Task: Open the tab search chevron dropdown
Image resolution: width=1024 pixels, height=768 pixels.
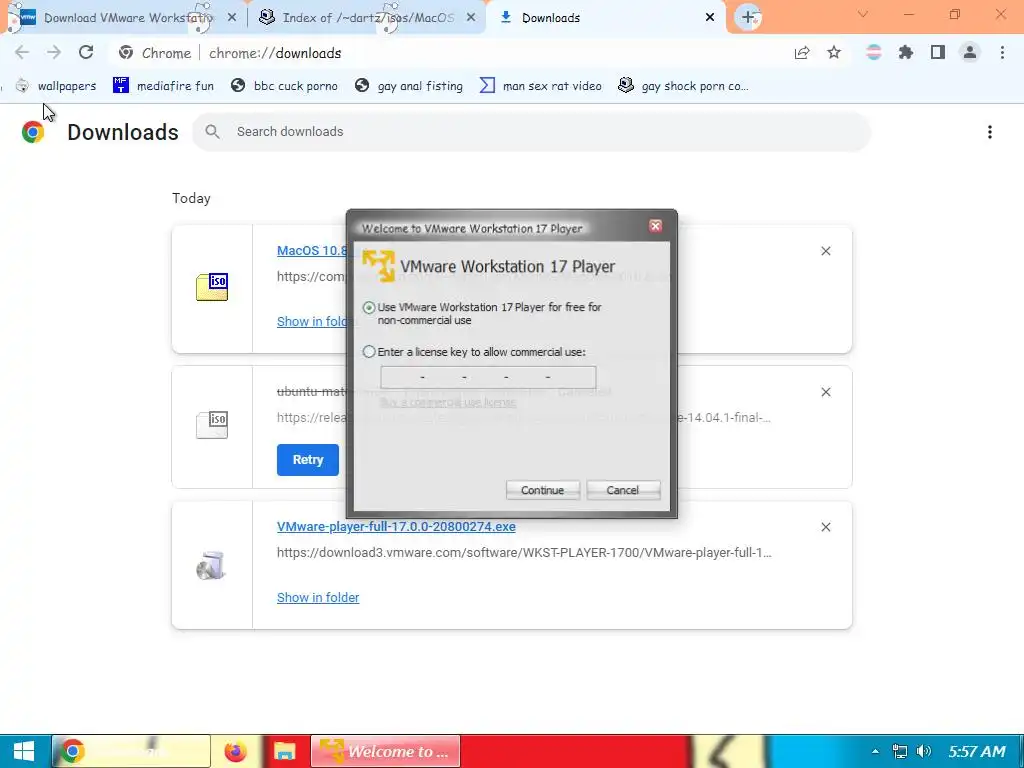Action: tap(863, 14)
